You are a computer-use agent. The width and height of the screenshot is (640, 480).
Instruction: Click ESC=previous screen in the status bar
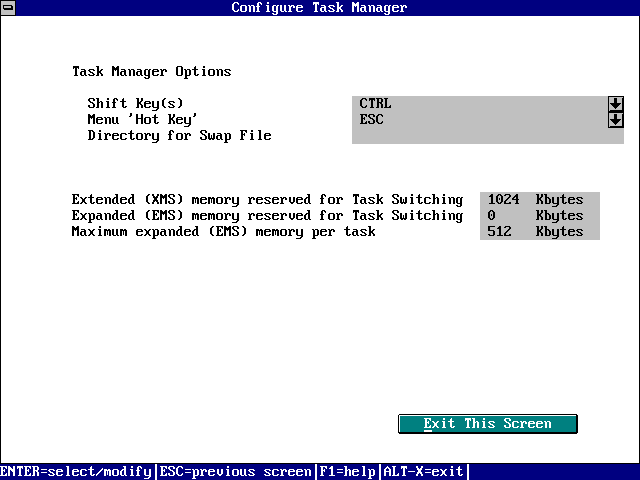235,472
